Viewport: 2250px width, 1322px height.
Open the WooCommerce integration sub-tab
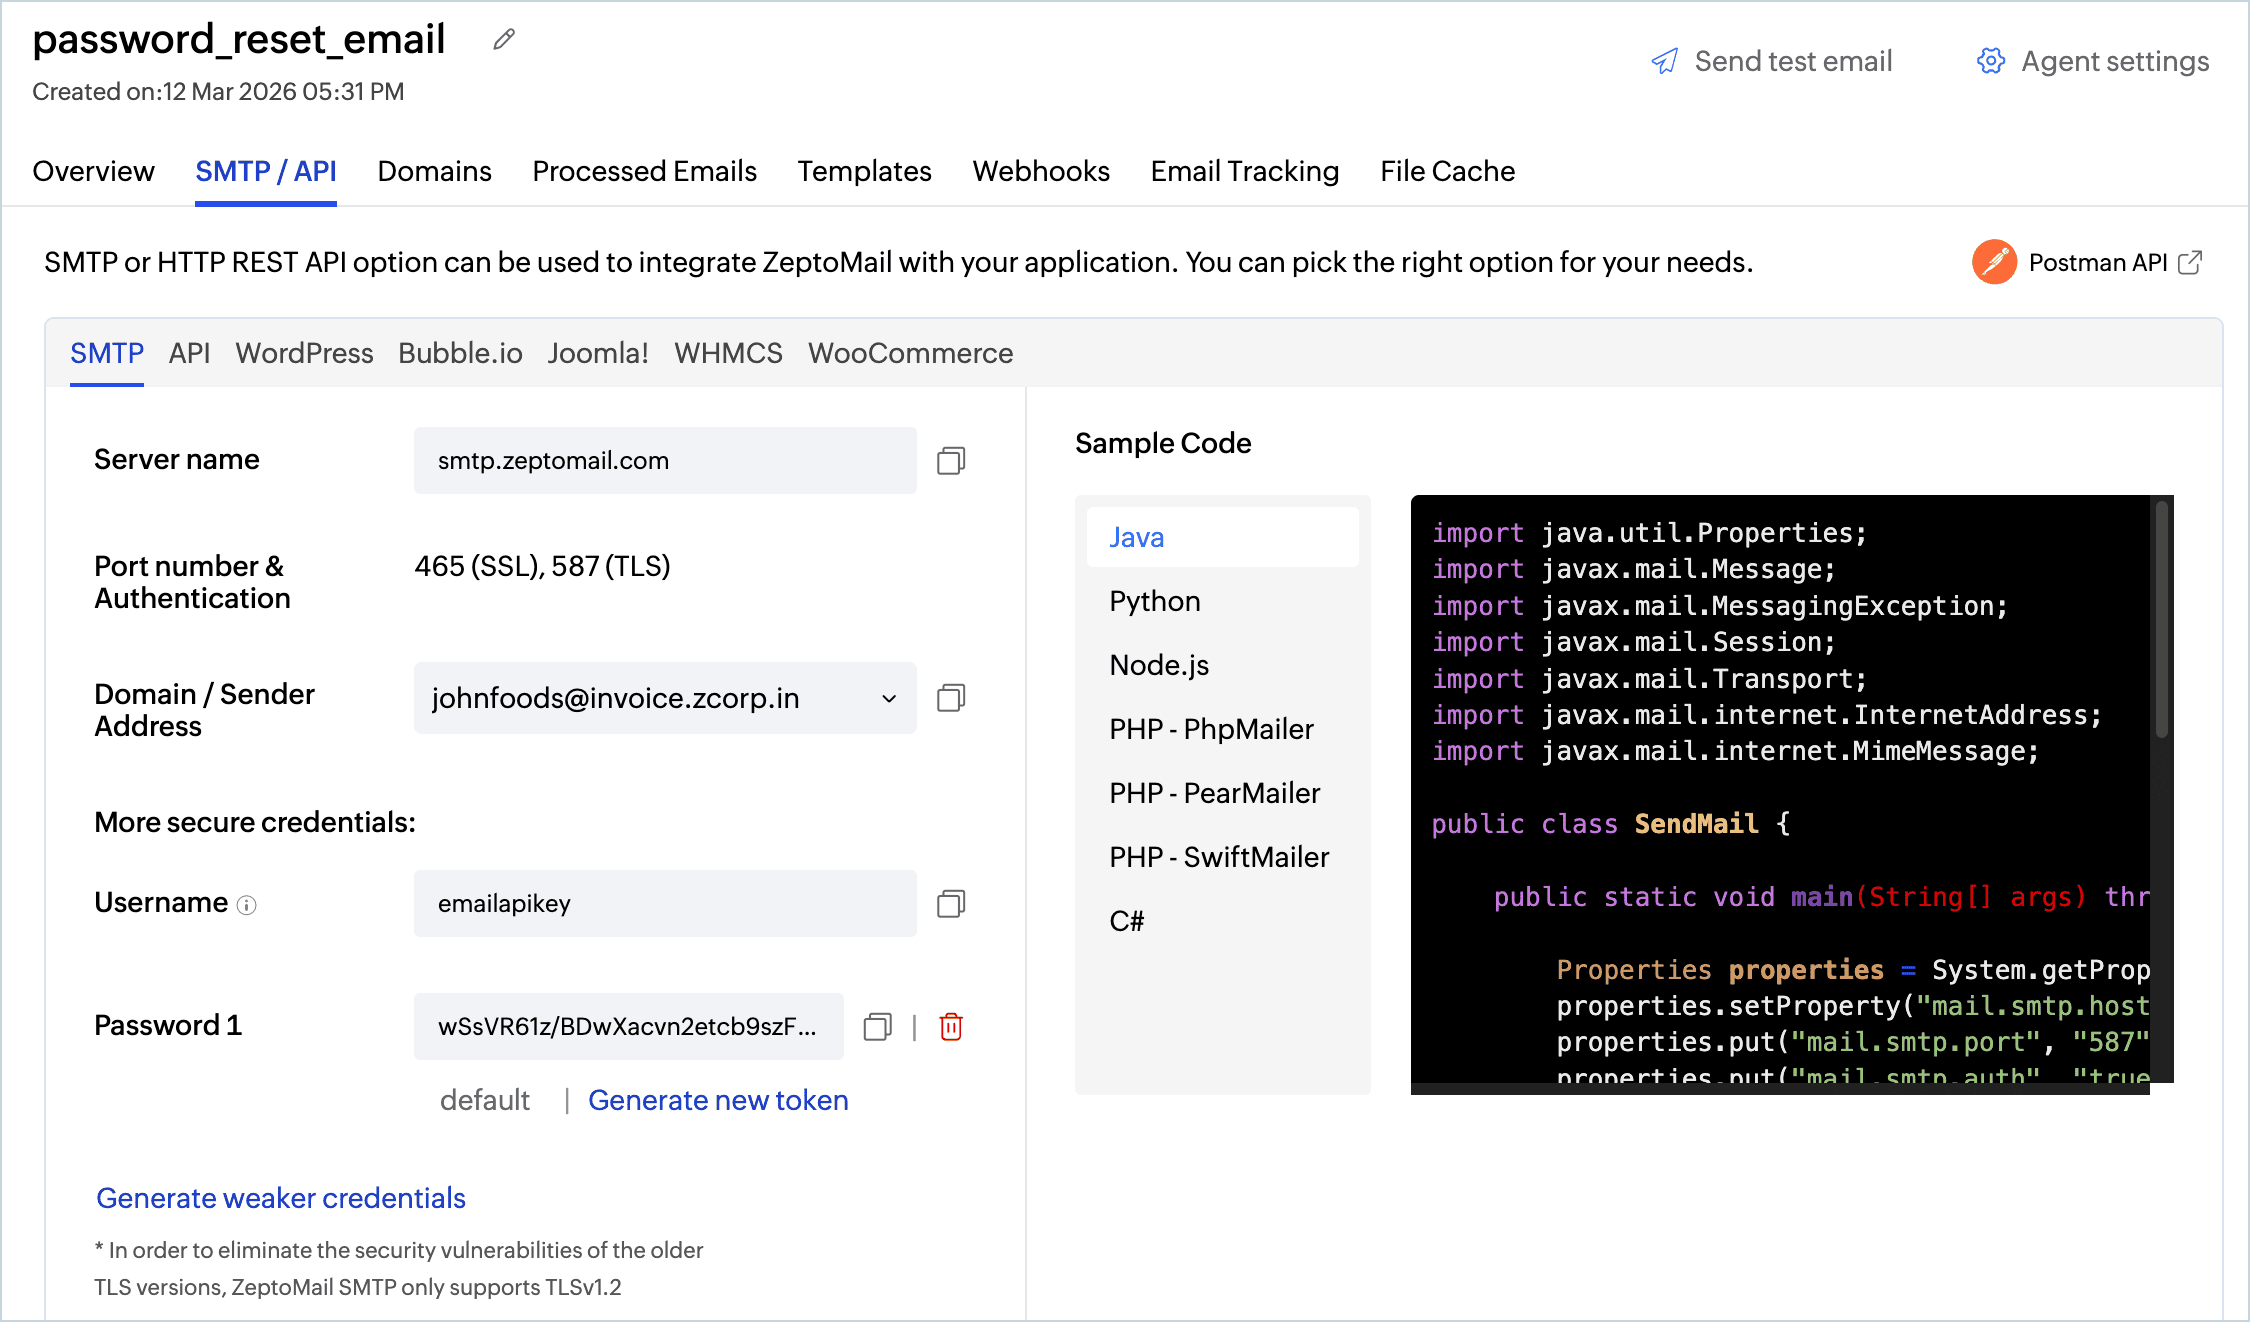point(910,353)
